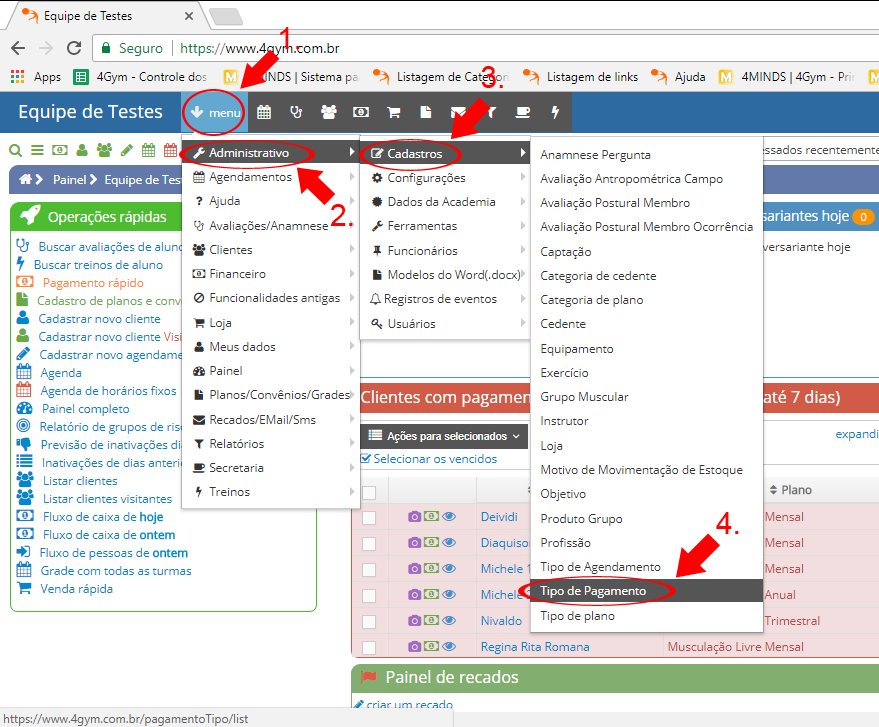Viewport: 879px width, 727px height.
Task: Check the checkbox in Deividi's row
Action: (369, 518)
